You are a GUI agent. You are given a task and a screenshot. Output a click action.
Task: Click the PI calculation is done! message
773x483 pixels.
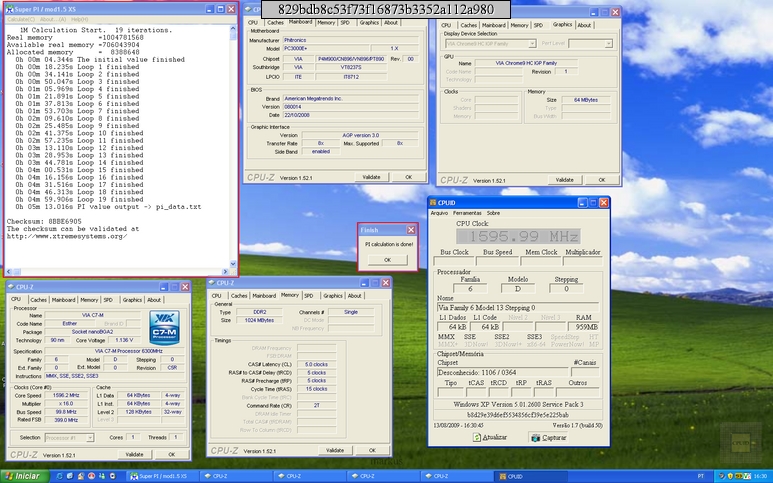389,244
